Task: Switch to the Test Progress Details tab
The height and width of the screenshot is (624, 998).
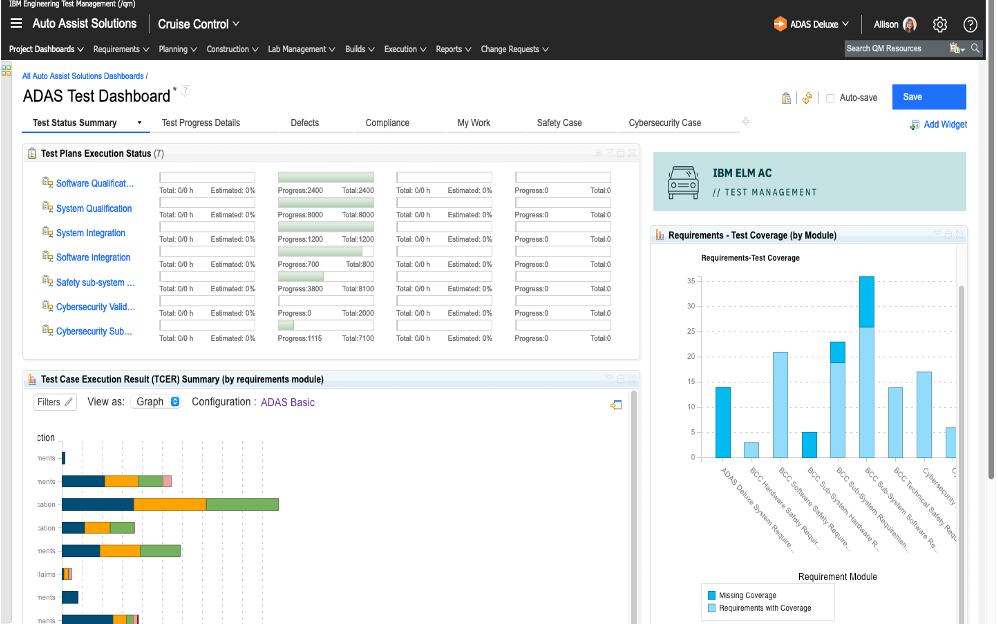Action: click(x=200, y=123)
